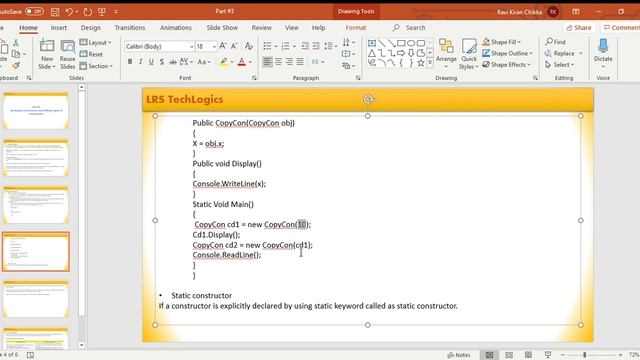This screenshot has height=360, width=640.
Task: Start presentation from beginning icon
Action: tap(102, 12)
